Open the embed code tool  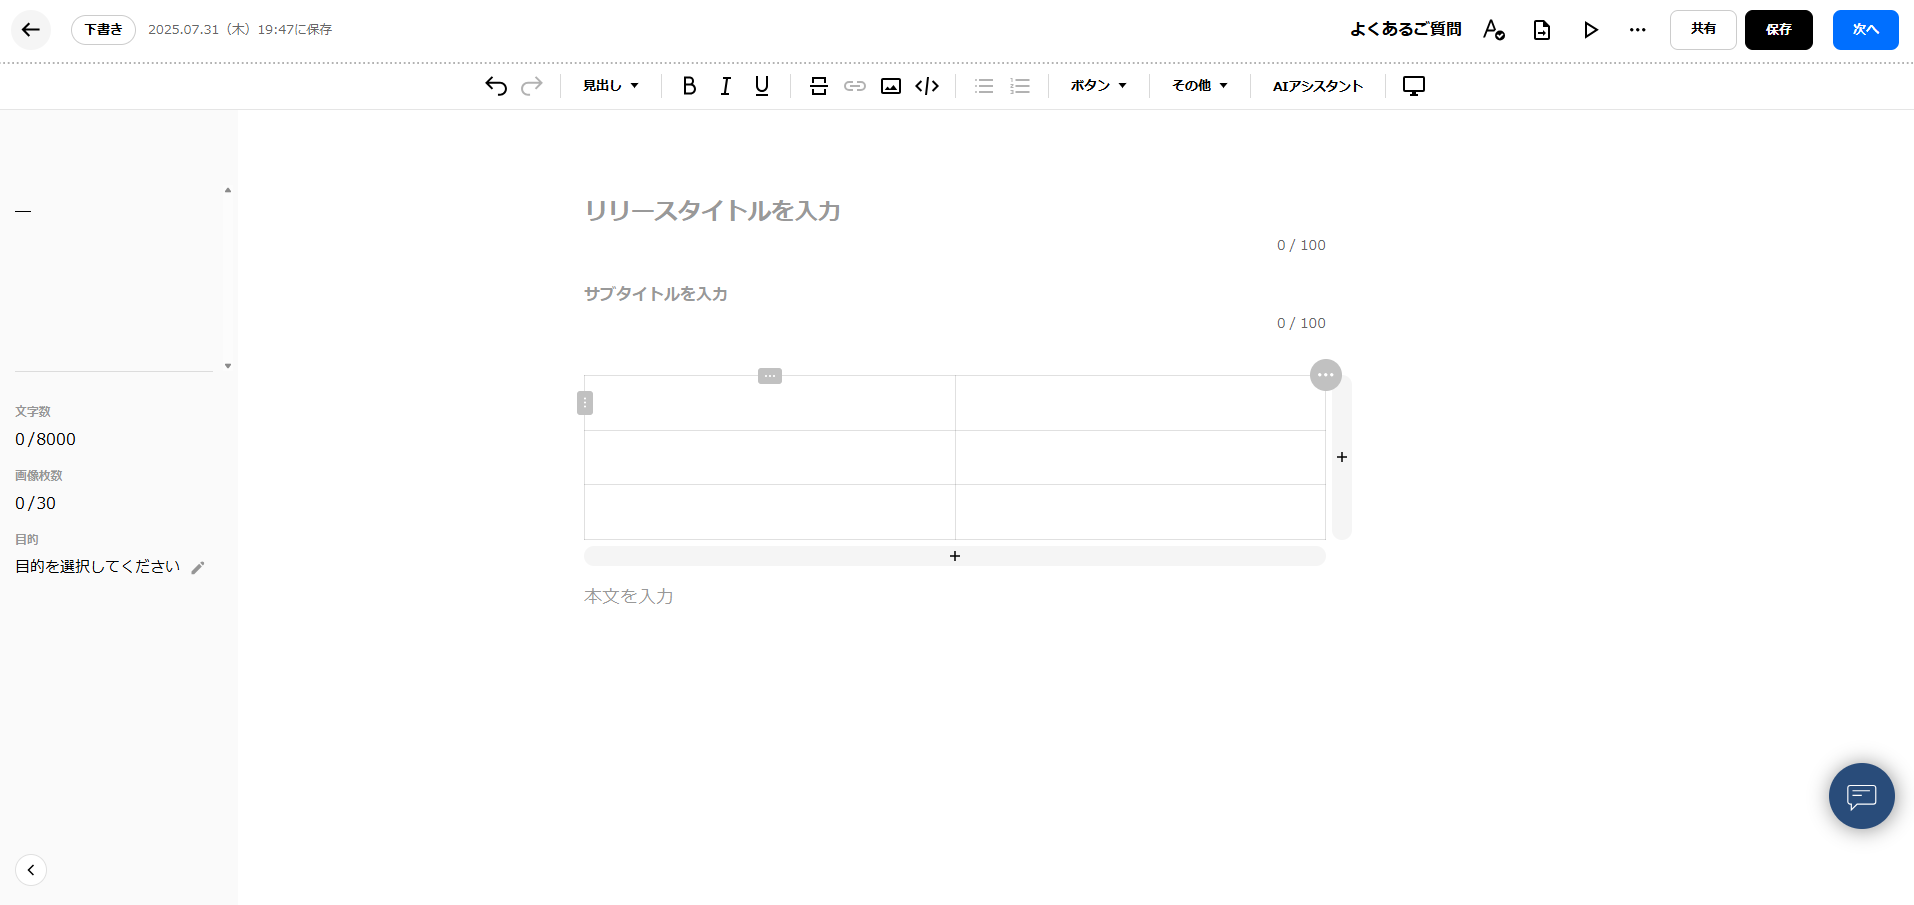coord(926,86)
